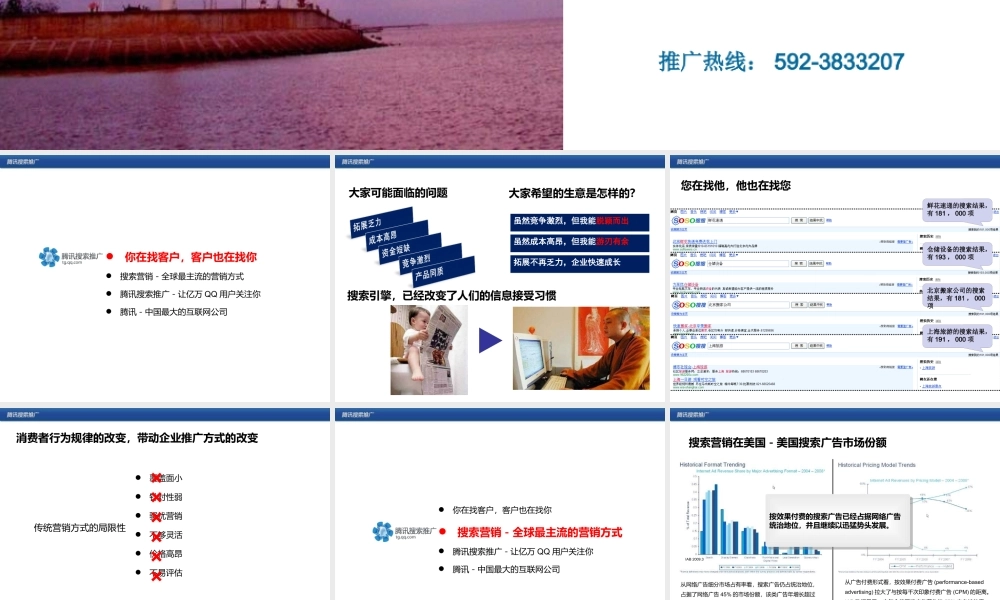Click the callout 鲜花速递的搜索结果
Viewport: 1000px width, 600px height.
(957, 210)
